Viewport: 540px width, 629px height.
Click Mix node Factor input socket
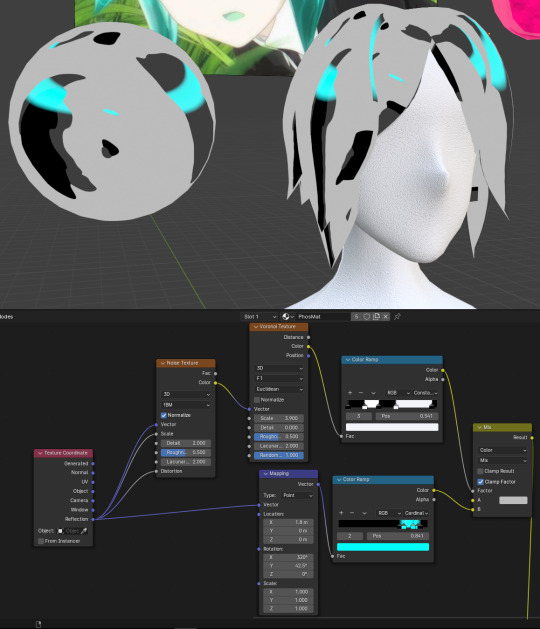tap(473, 491)
